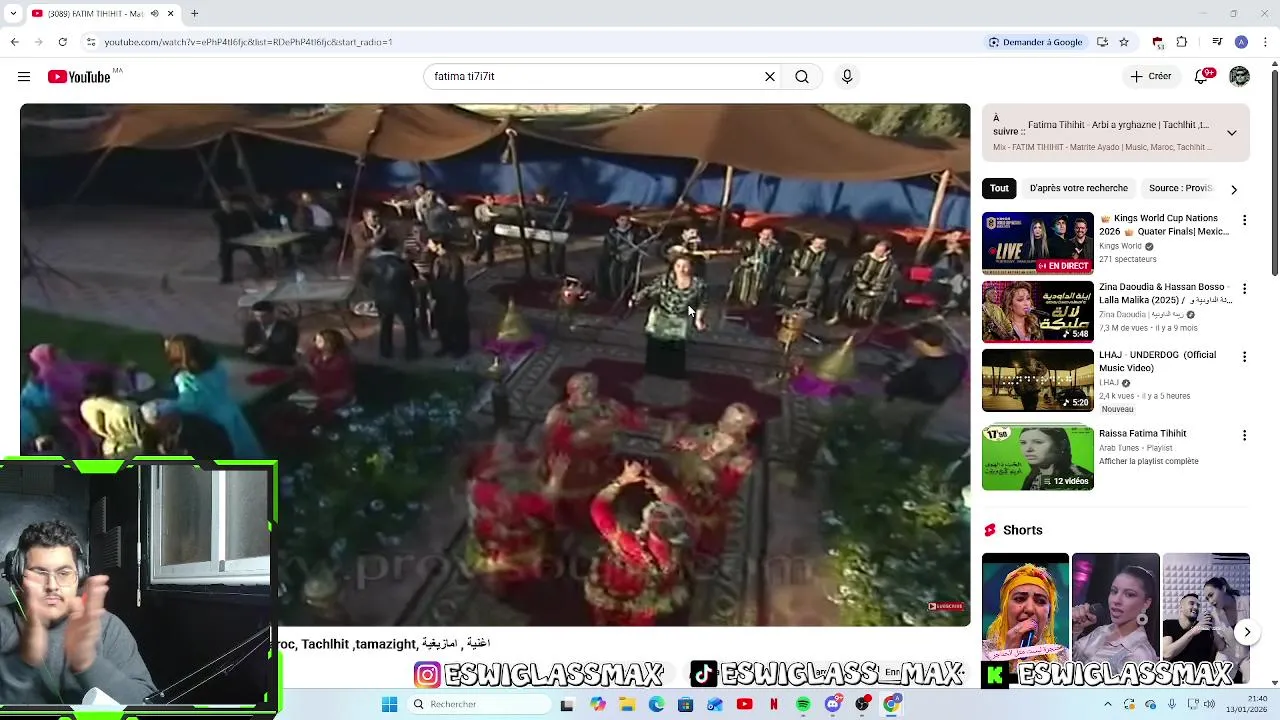Open more options for the Zina Daoudia video
Viewport: 1280px width, 720px height.
(x=1244, y=289)
